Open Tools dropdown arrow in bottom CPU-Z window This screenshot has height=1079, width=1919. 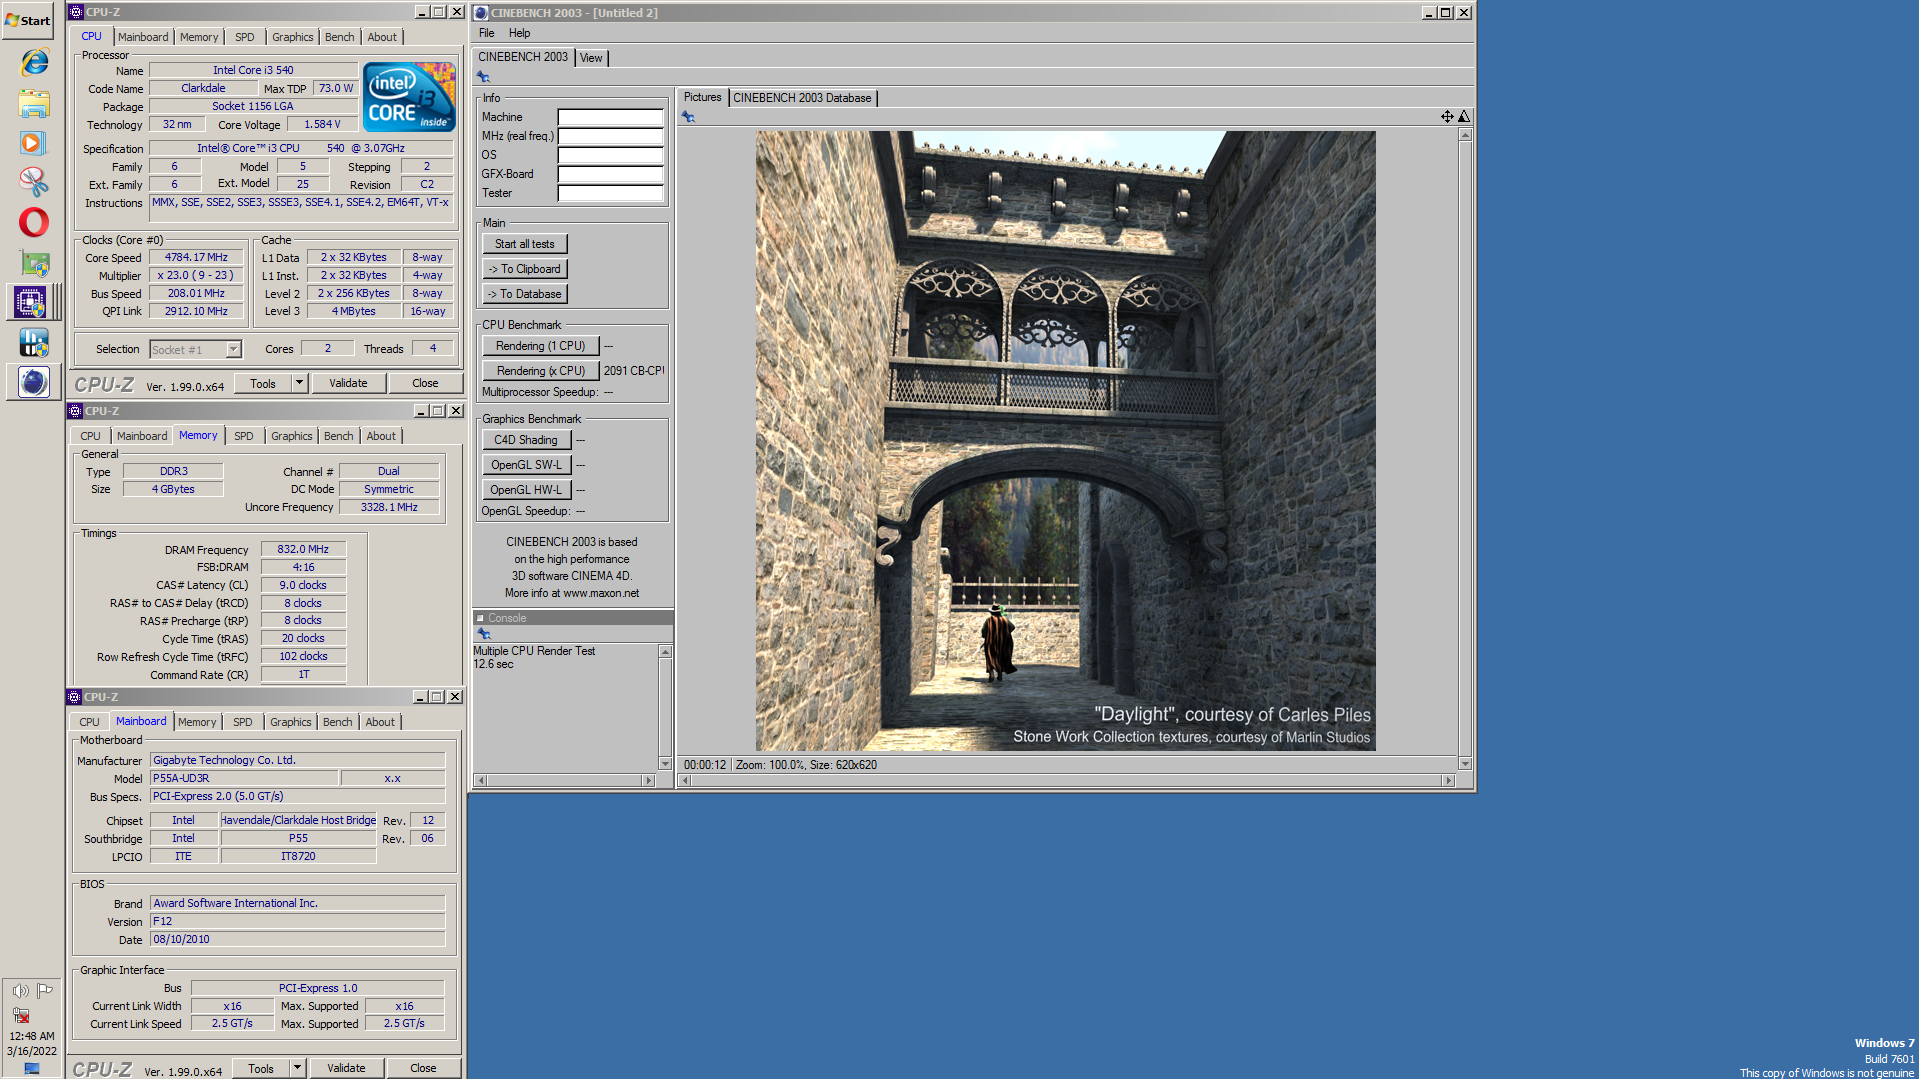click(x=296, y=1068)
